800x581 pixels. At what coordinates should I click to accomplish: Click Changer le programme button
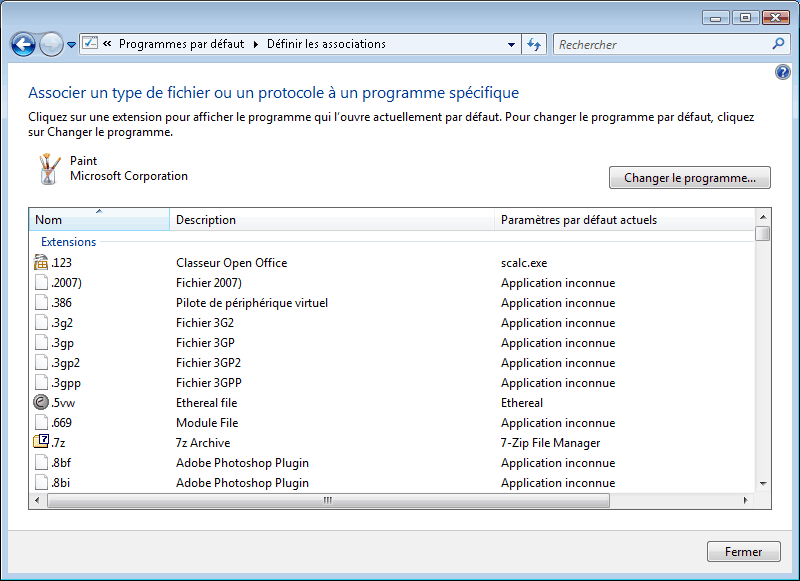(x=690, y=178)
